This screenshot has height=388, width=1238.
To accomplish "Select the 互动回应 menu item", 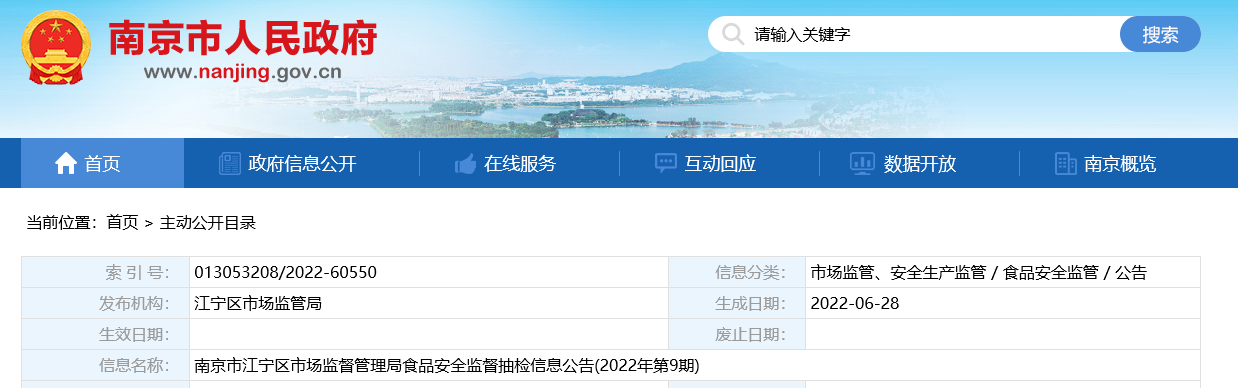I will (x=720, y=164).
